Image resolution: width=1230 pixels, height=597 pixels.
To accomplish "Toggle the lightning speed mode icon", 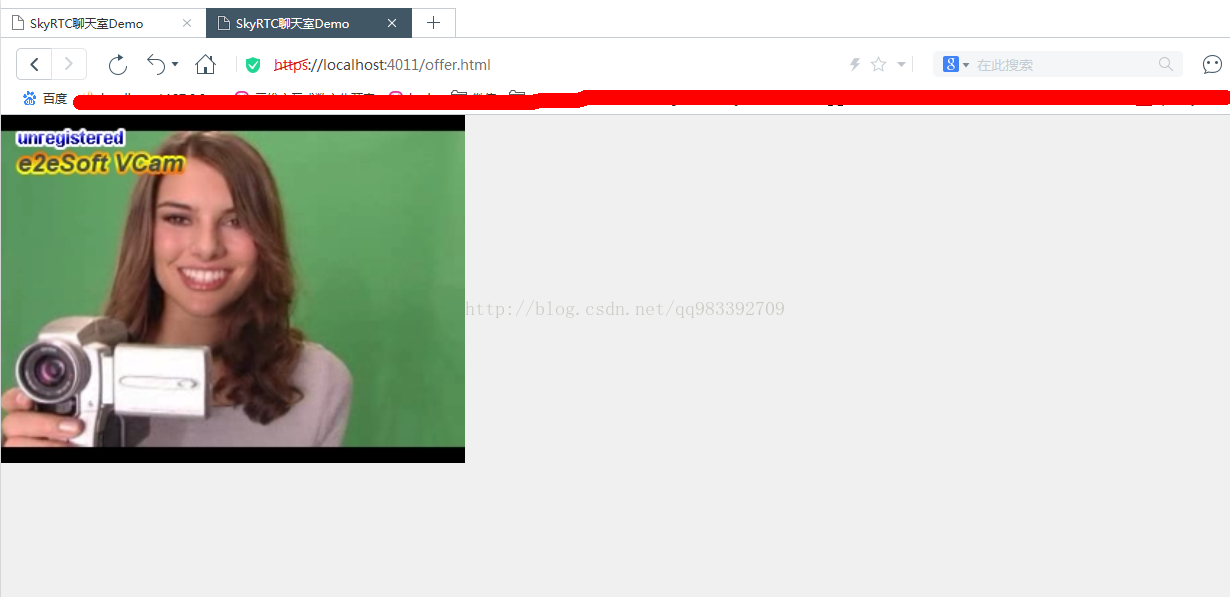I will point(855,65).
